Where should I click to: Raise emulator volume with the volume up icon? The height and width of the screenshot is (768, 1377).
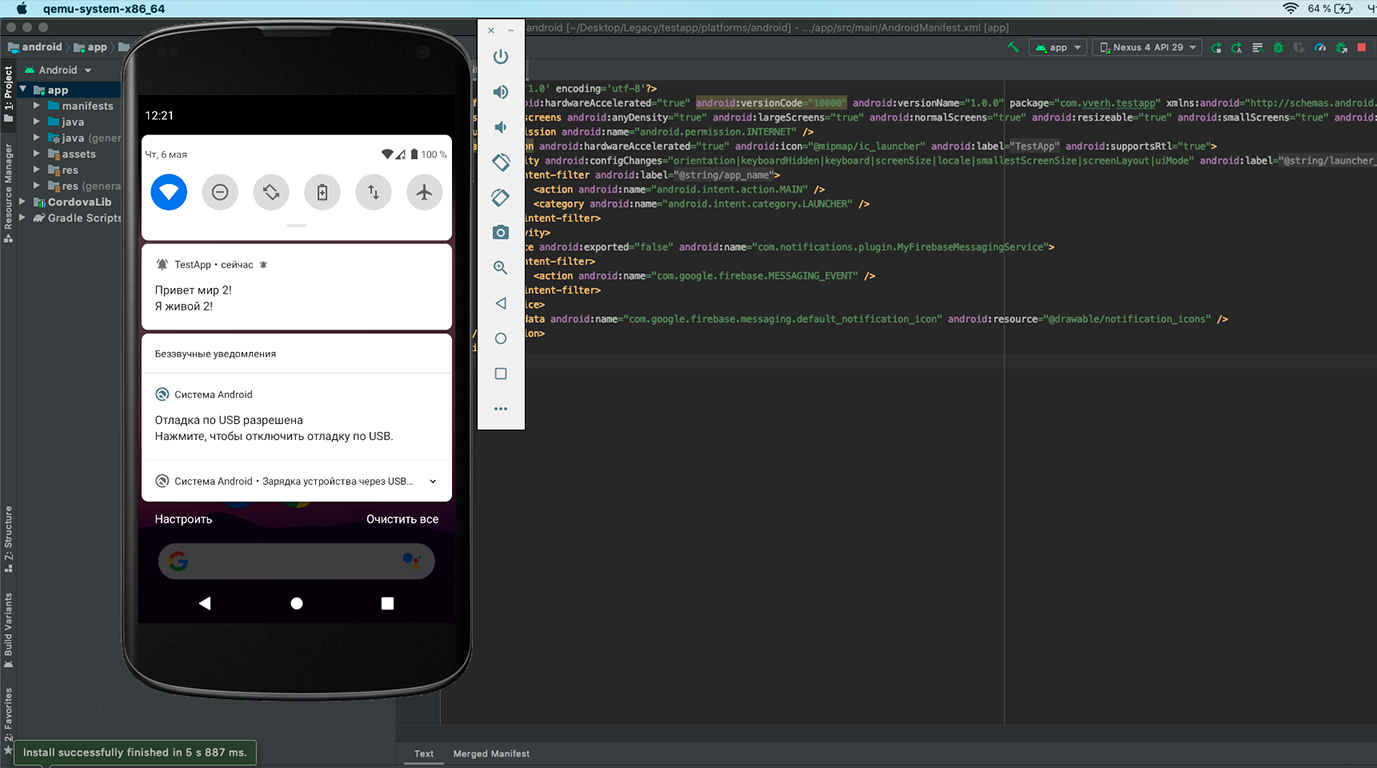click(501, 92)
